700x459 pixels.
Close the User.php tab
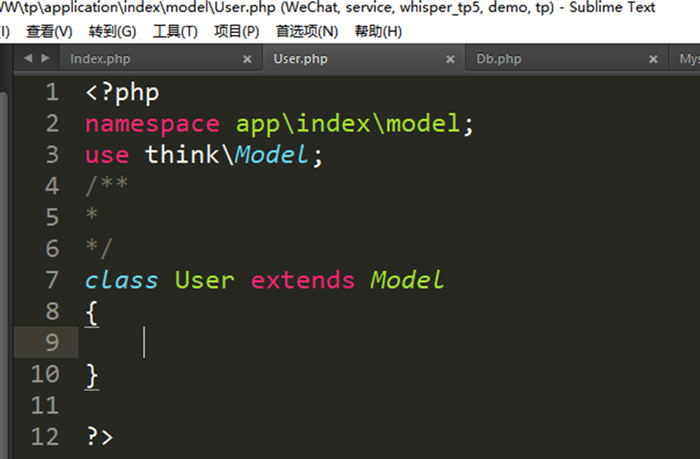pos(450,60)
